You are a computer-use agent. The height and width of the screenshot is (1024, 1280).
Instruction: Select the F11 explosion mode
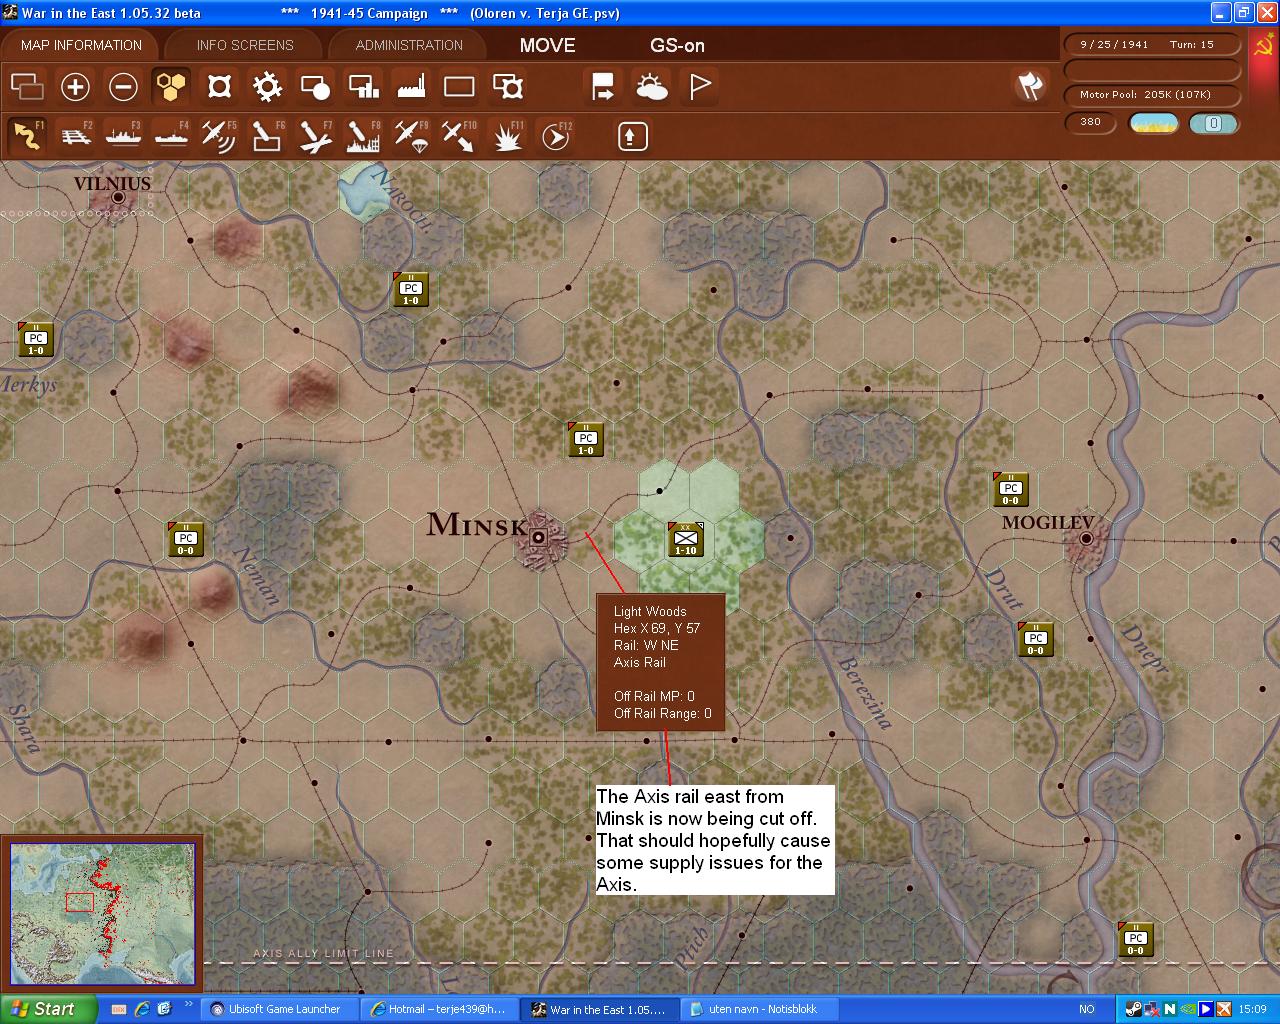(508, 136)
